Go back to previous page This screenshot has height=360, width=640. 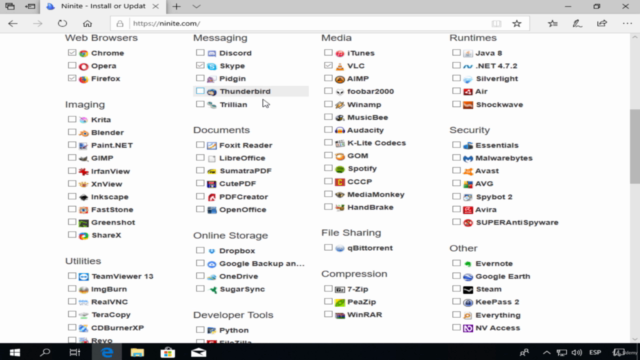pyautogui.click(x=13, y=24)
